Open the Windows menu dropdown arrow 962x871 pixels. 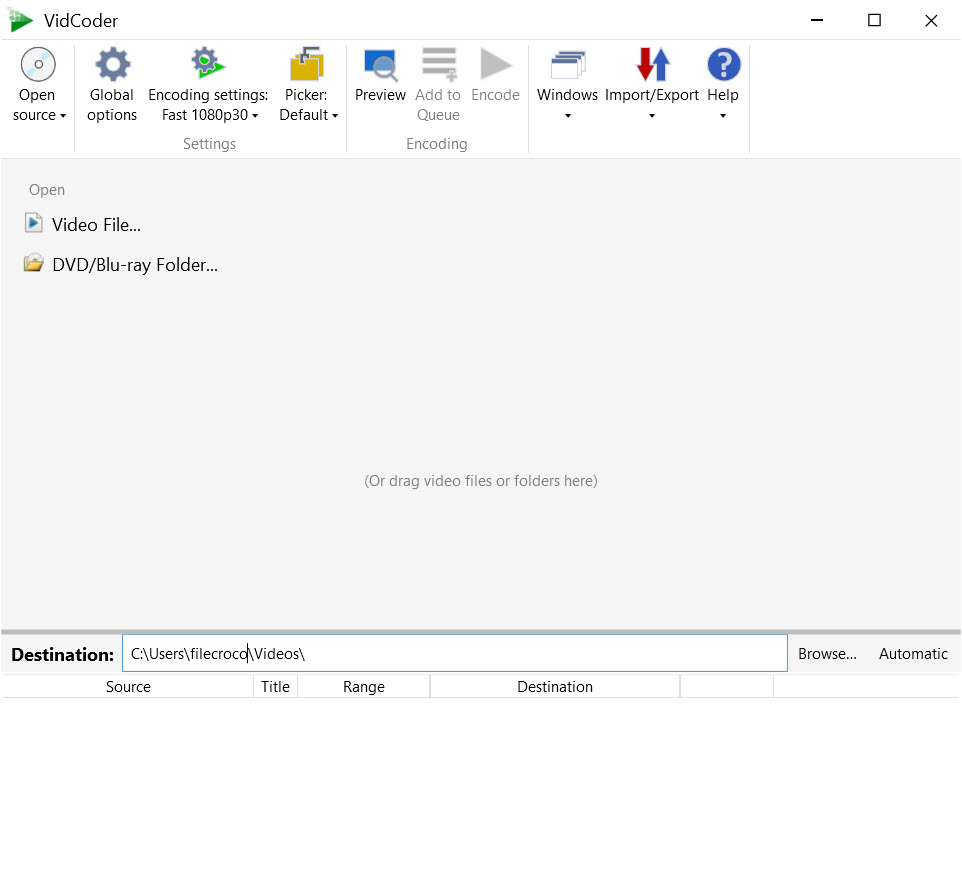[x=568, y=116]
